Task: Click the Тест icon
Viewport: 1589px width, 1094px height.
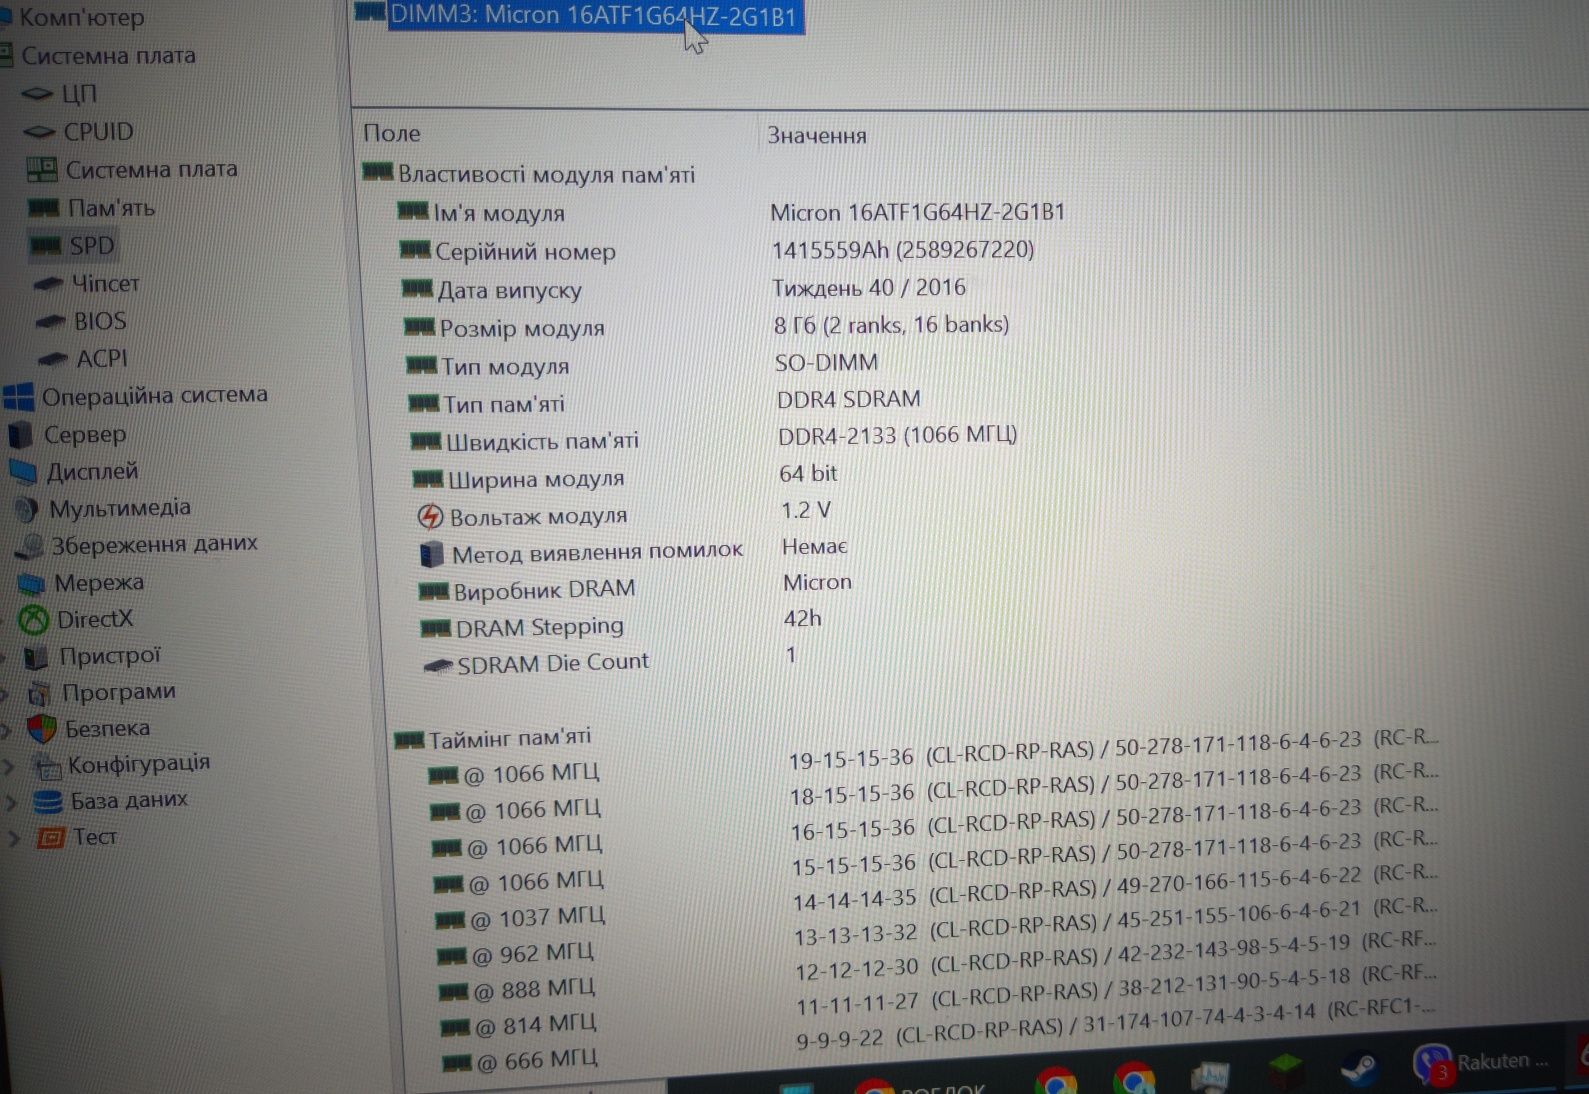Action: [50, 838]
